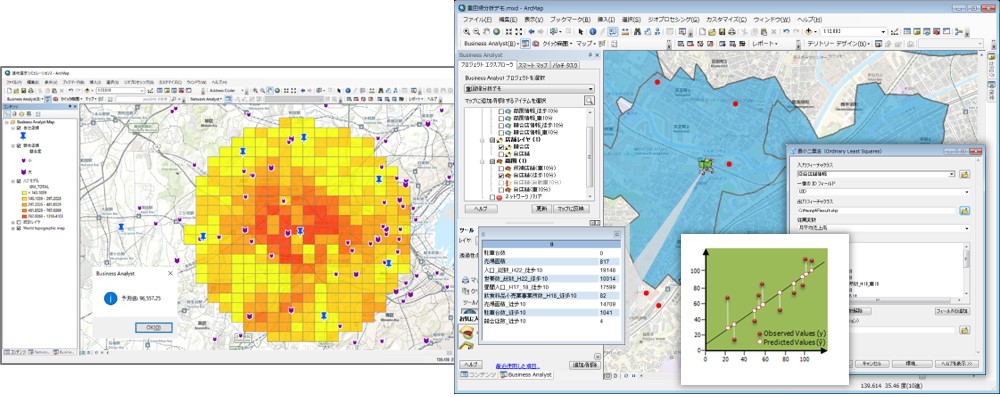1000x397 pixels.
Task: Click the Undo icon in right ArcMap toolbar
Action: [x=786, y=31]
